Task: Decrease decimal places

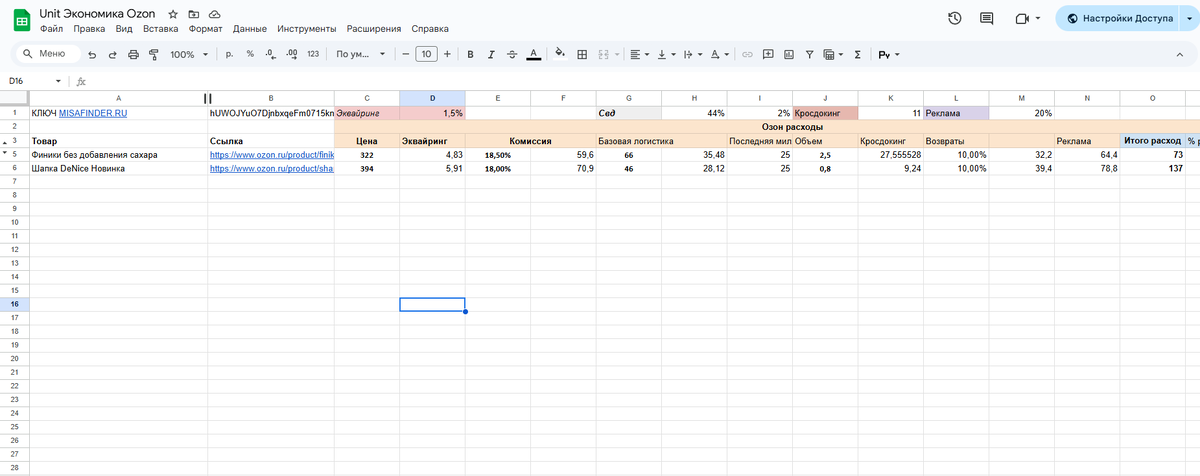Action: 270,54
